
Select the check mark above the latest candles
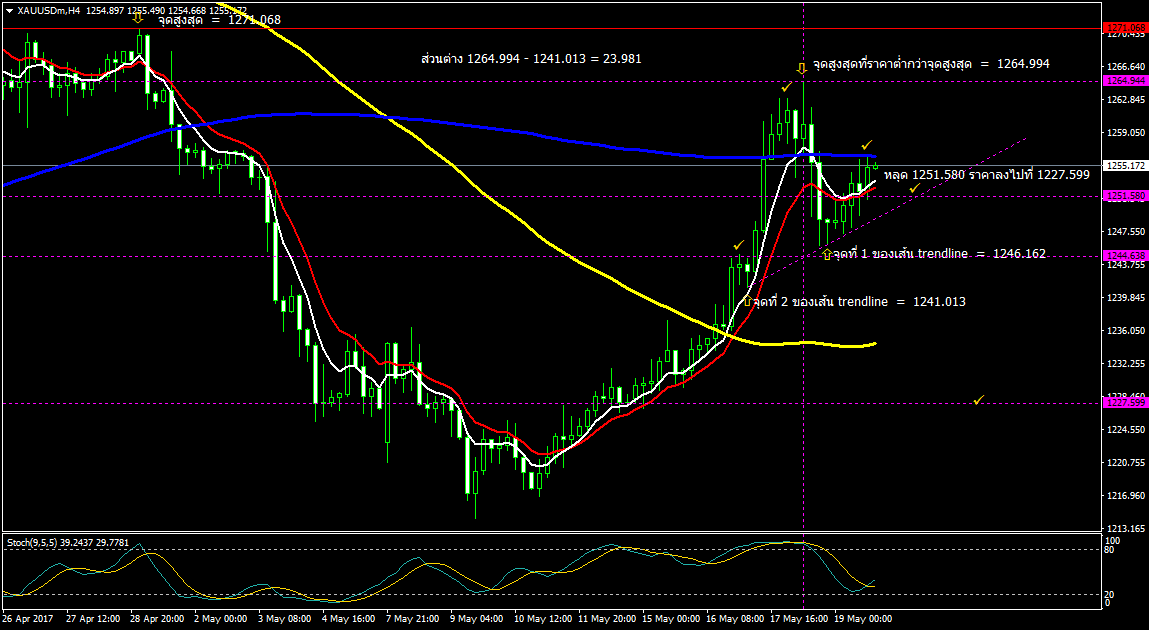[x=867, y=144]
